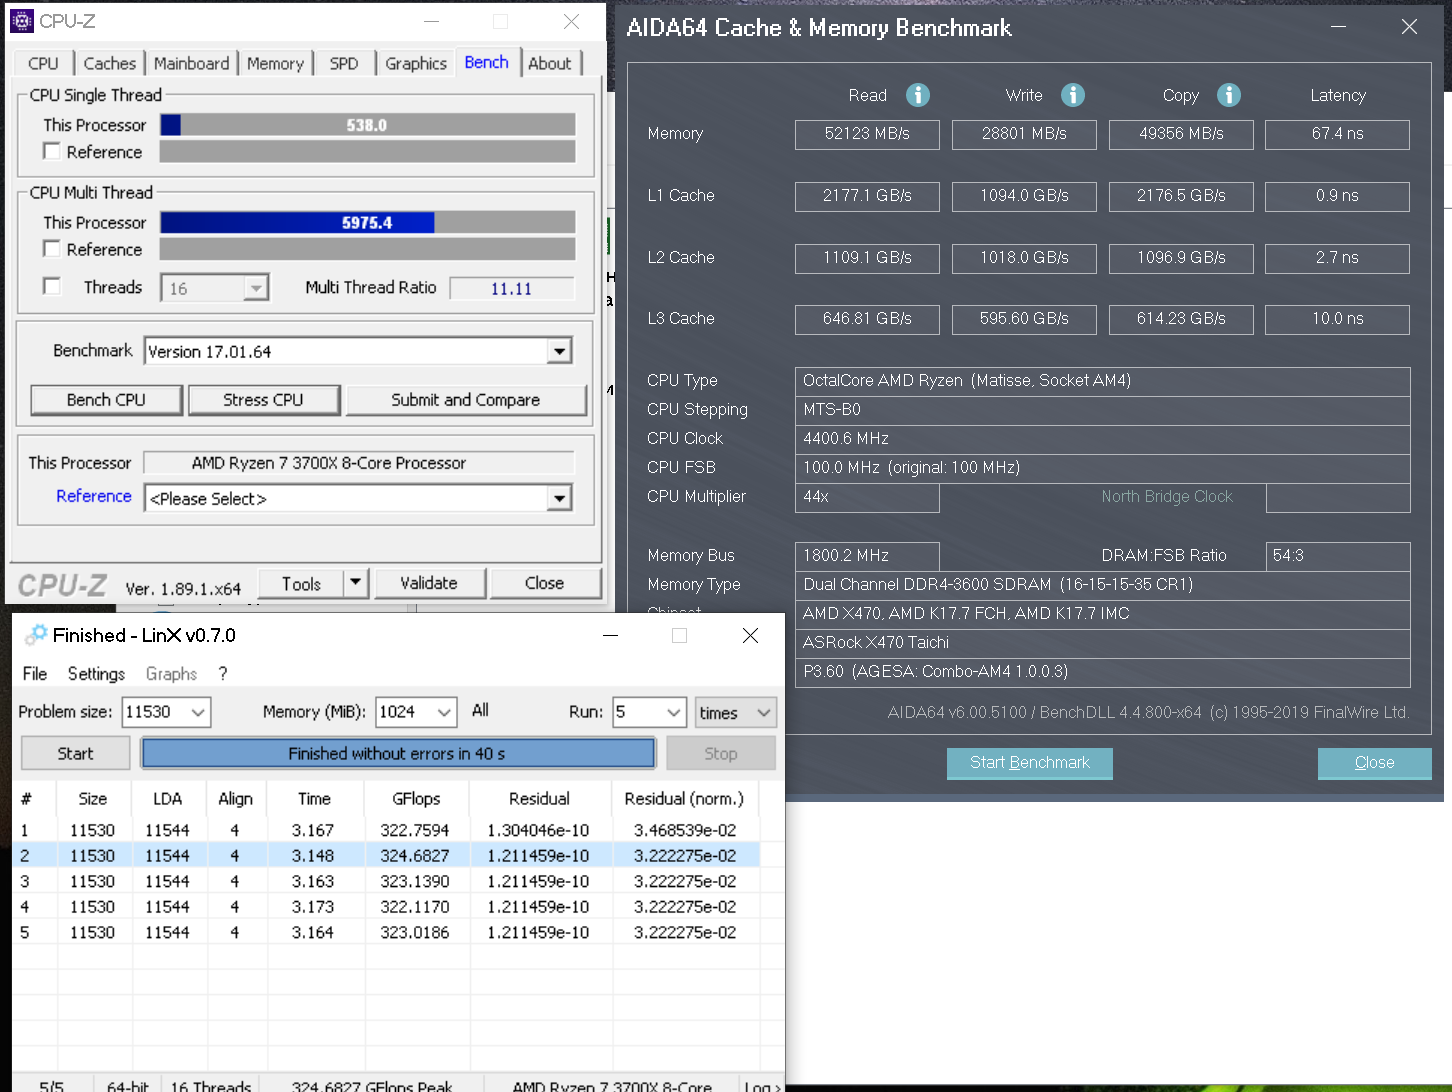Image resolution: width=1452 pixels, height=1092 pixels.
Task: Click Start Benchmark in AIDA64
Action: tap(1030, 763)
